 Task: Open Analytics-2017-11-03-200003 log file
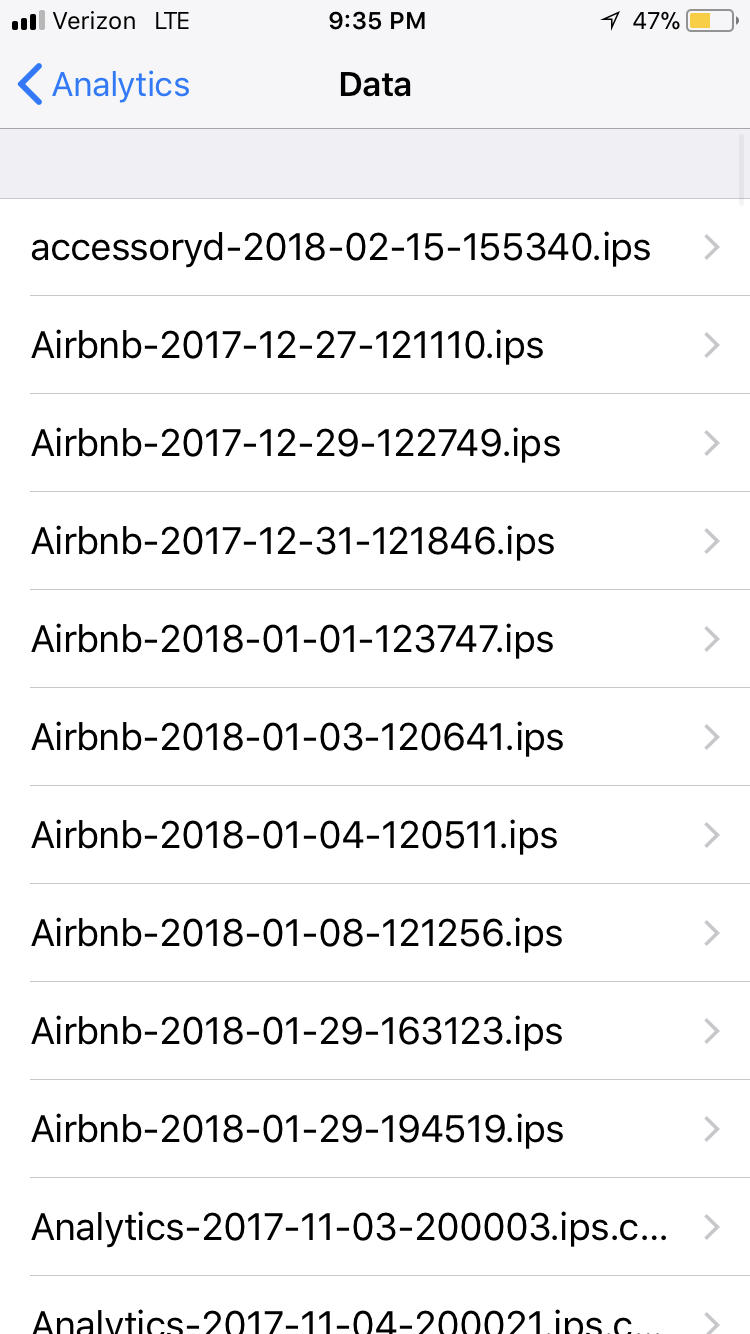tap(350, 1227)
